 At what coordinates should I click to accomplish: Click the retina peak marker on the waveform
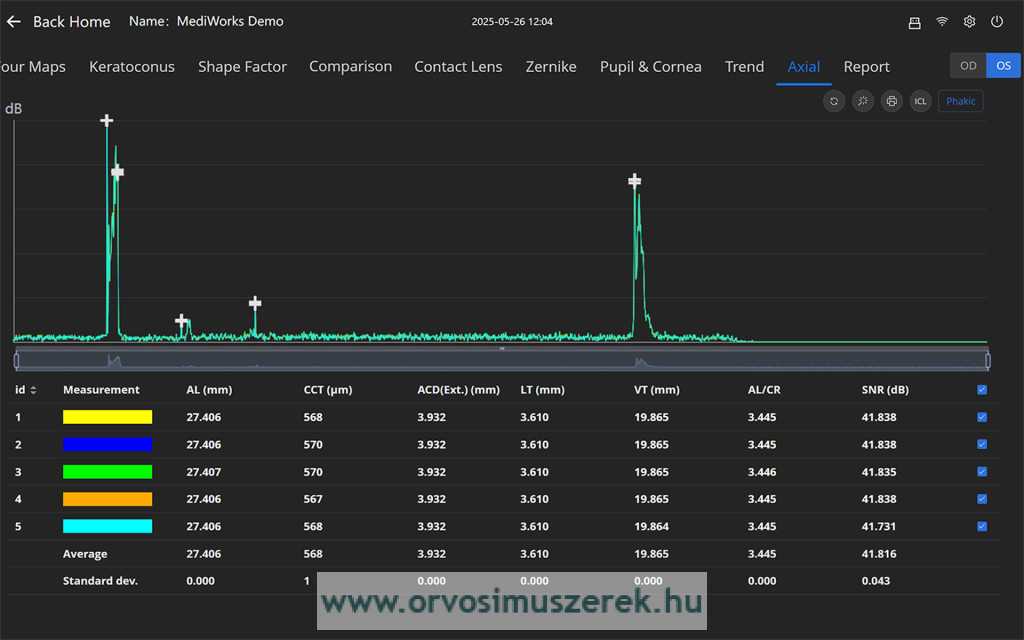point(634,181)
